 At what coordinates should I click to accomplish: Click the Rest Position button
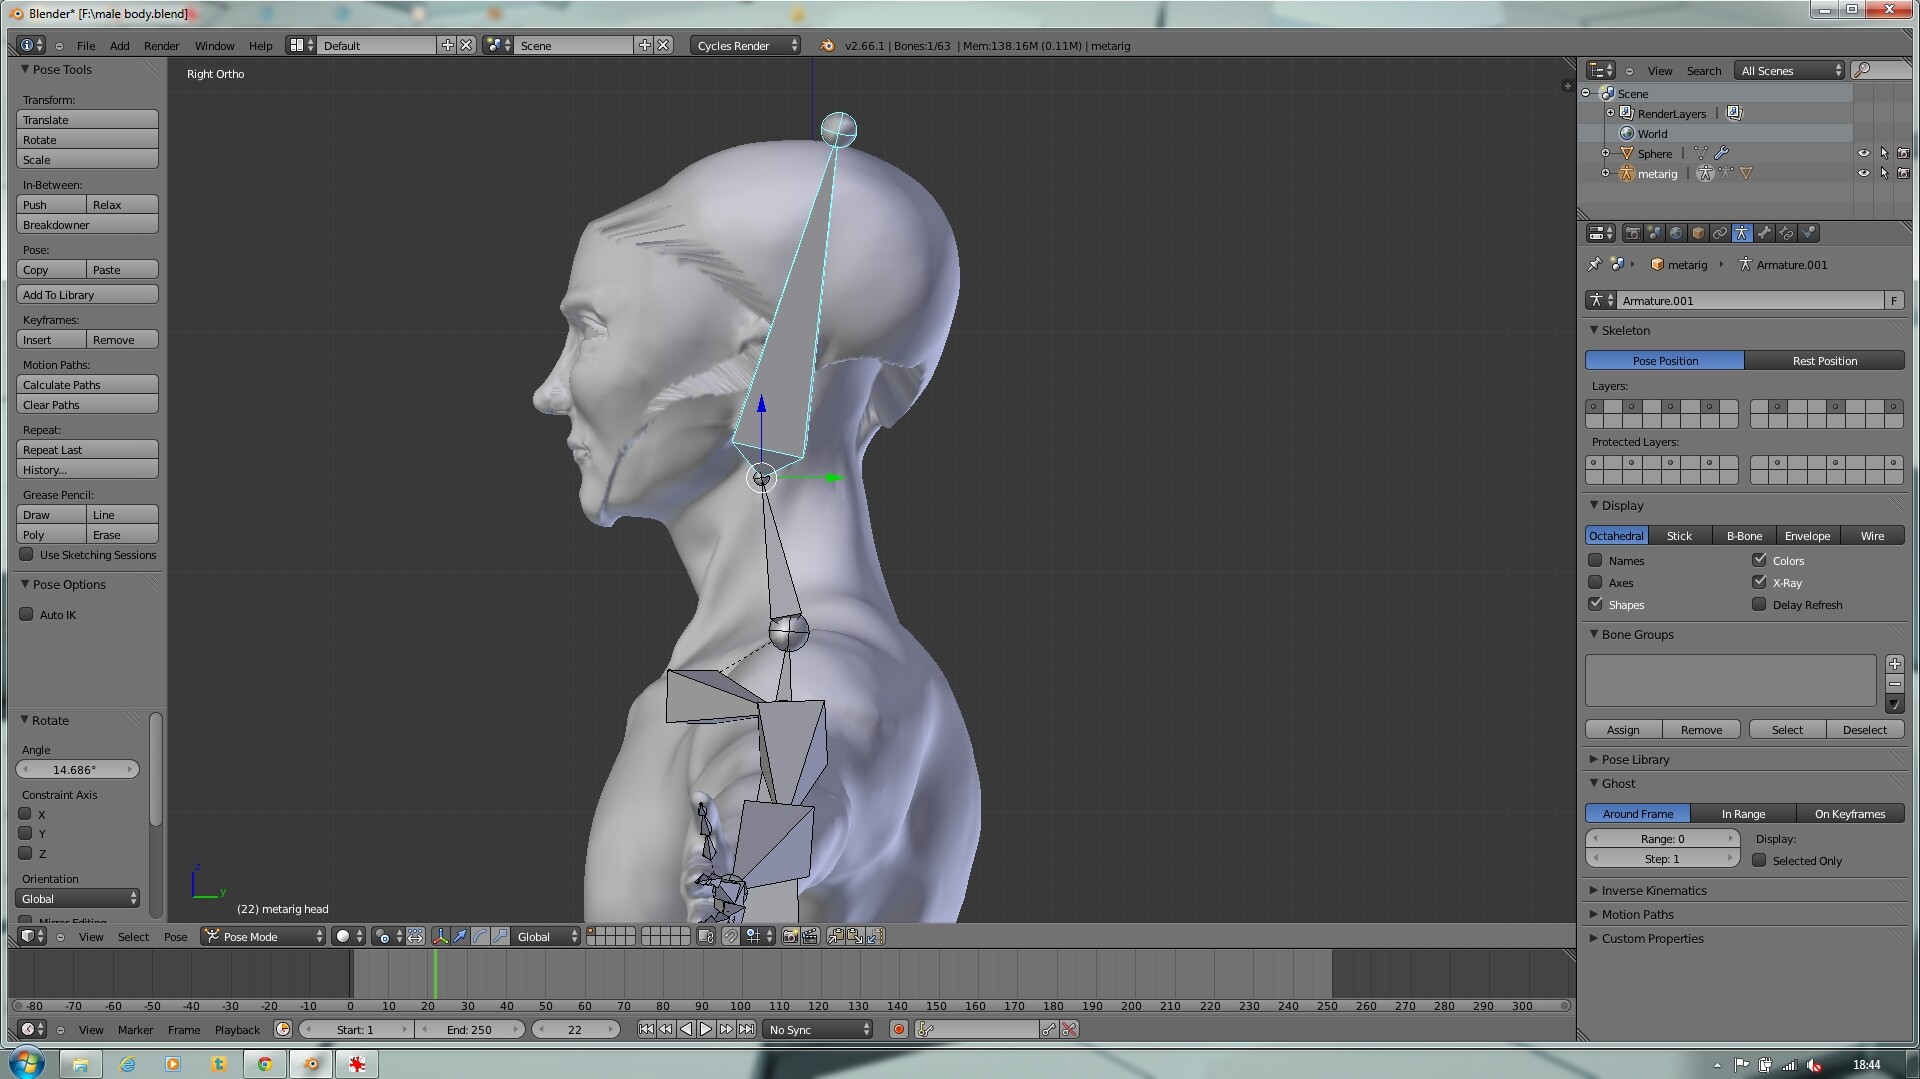[1824, 361]
